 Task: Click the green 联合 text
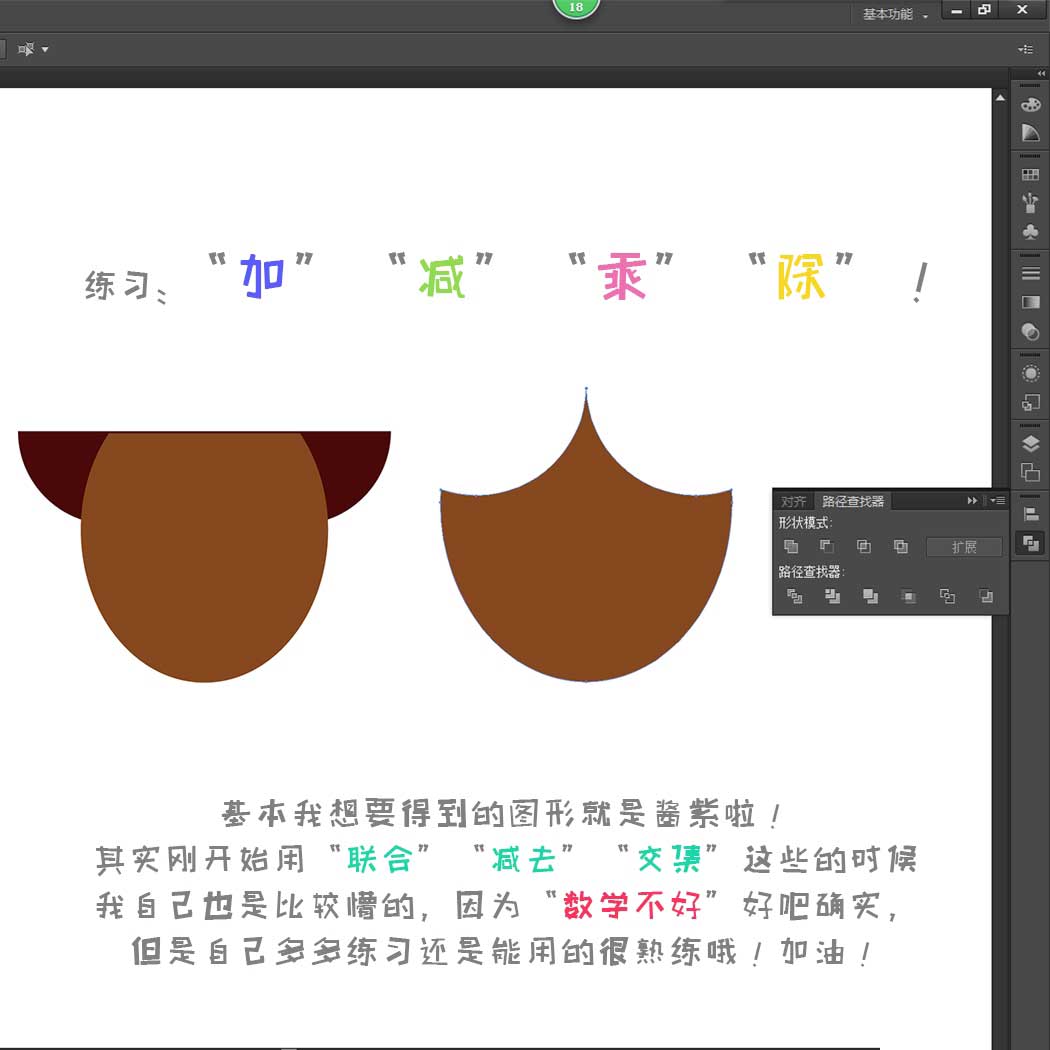(379, 859)
